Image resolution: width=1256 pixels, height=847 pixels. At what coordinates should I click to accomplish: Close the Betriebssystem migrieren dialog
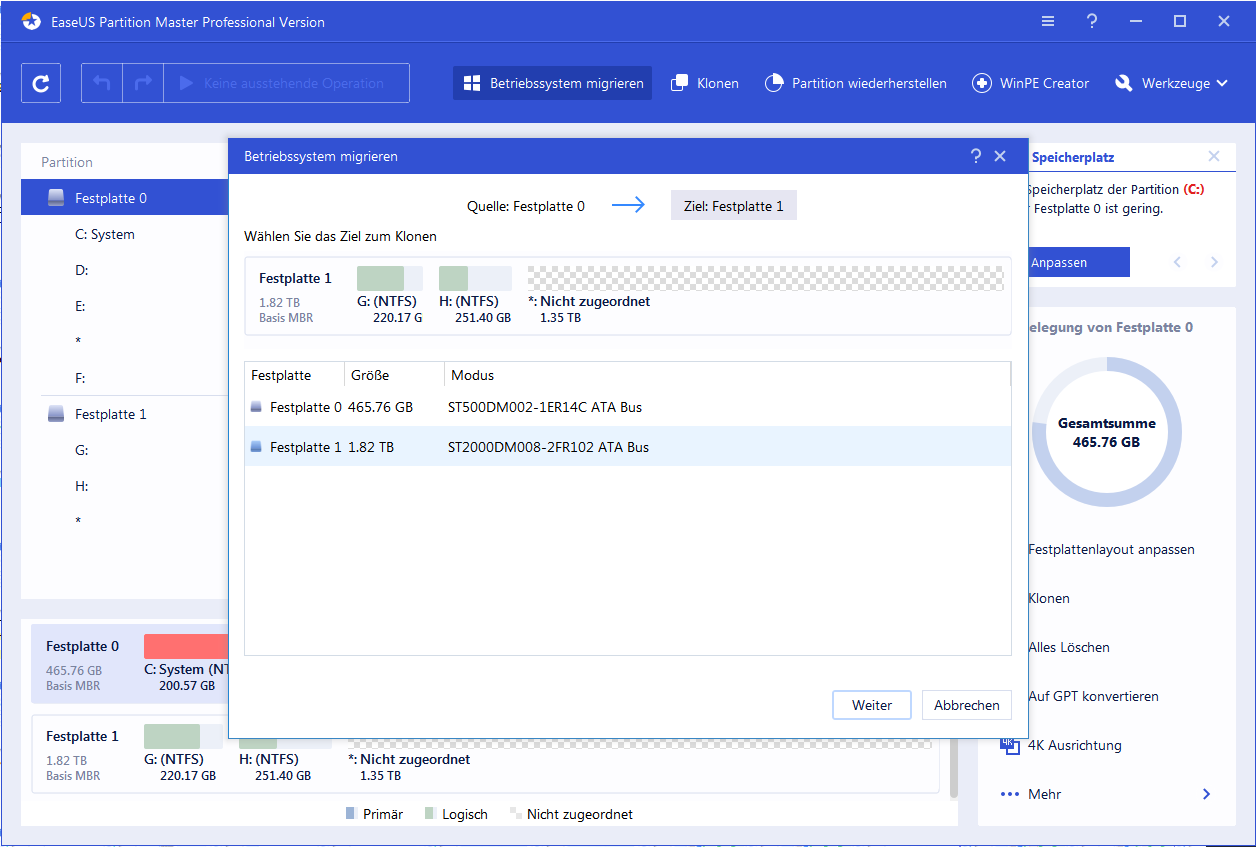(1000, 156)
